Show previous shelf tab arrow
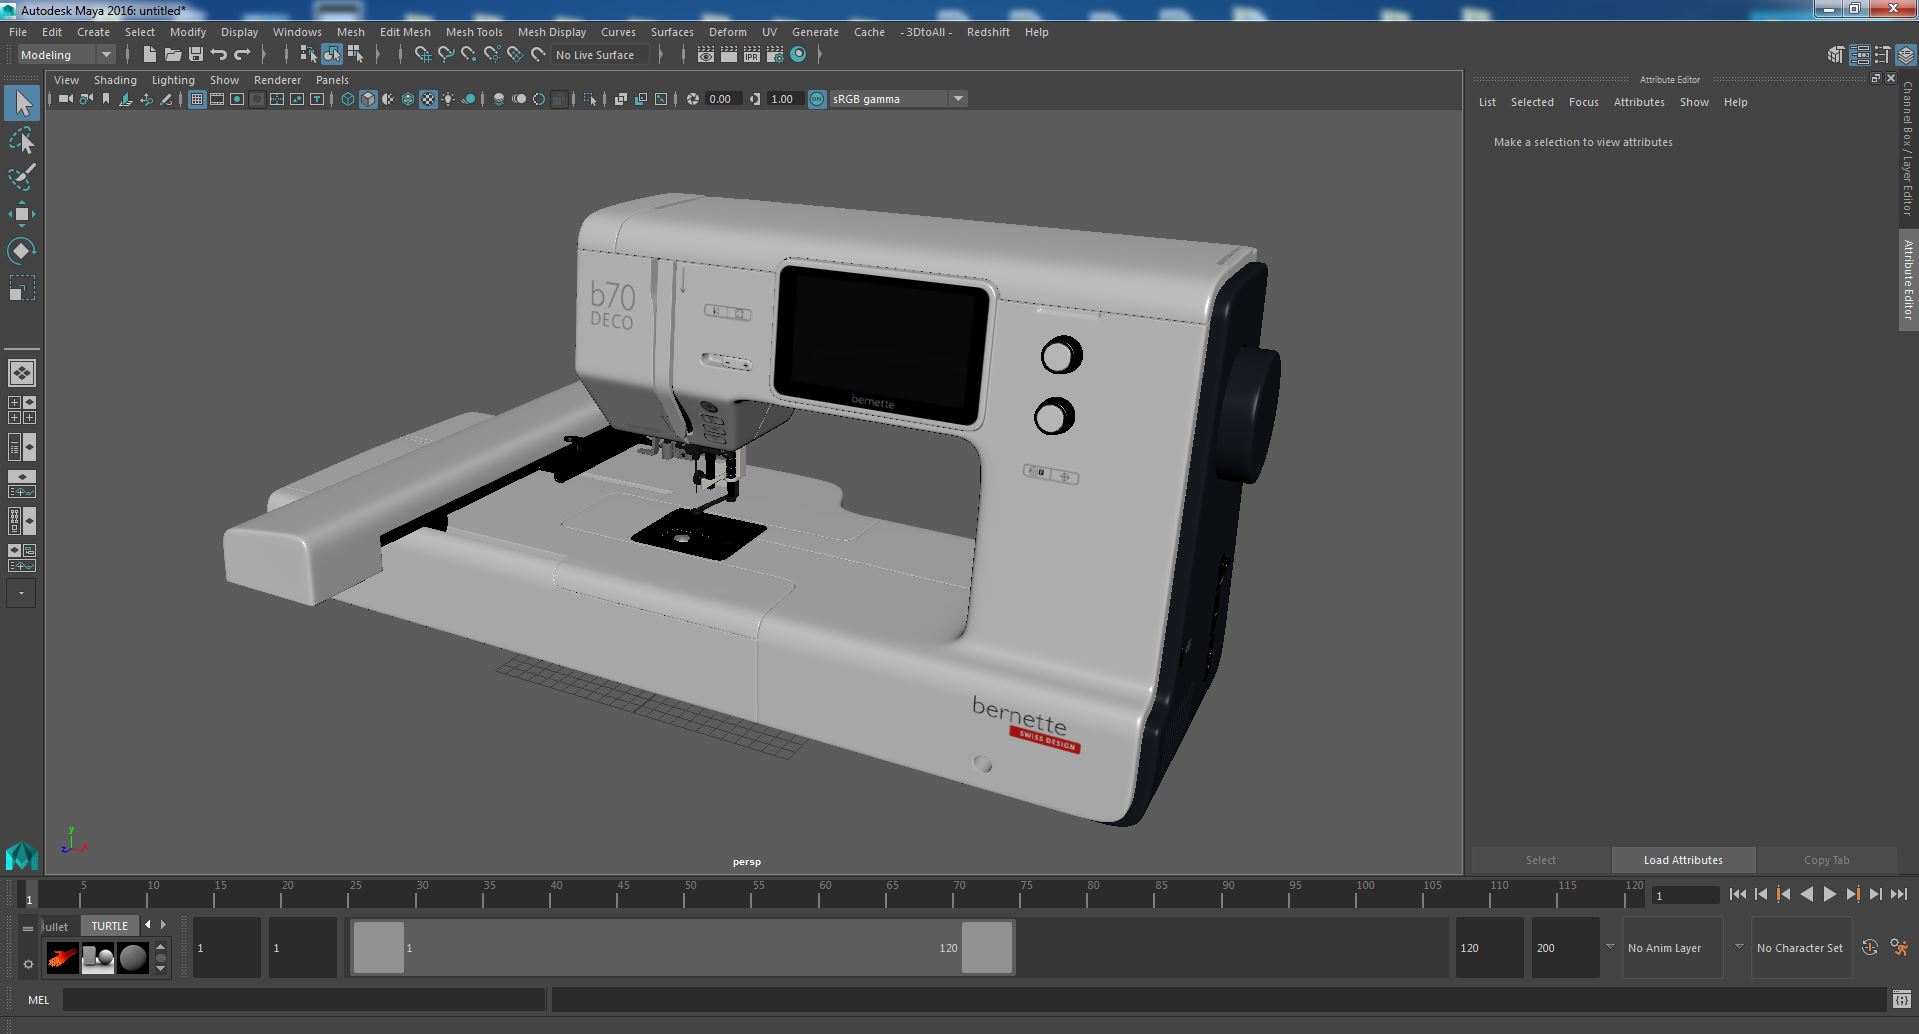 (x=148, y=925)
